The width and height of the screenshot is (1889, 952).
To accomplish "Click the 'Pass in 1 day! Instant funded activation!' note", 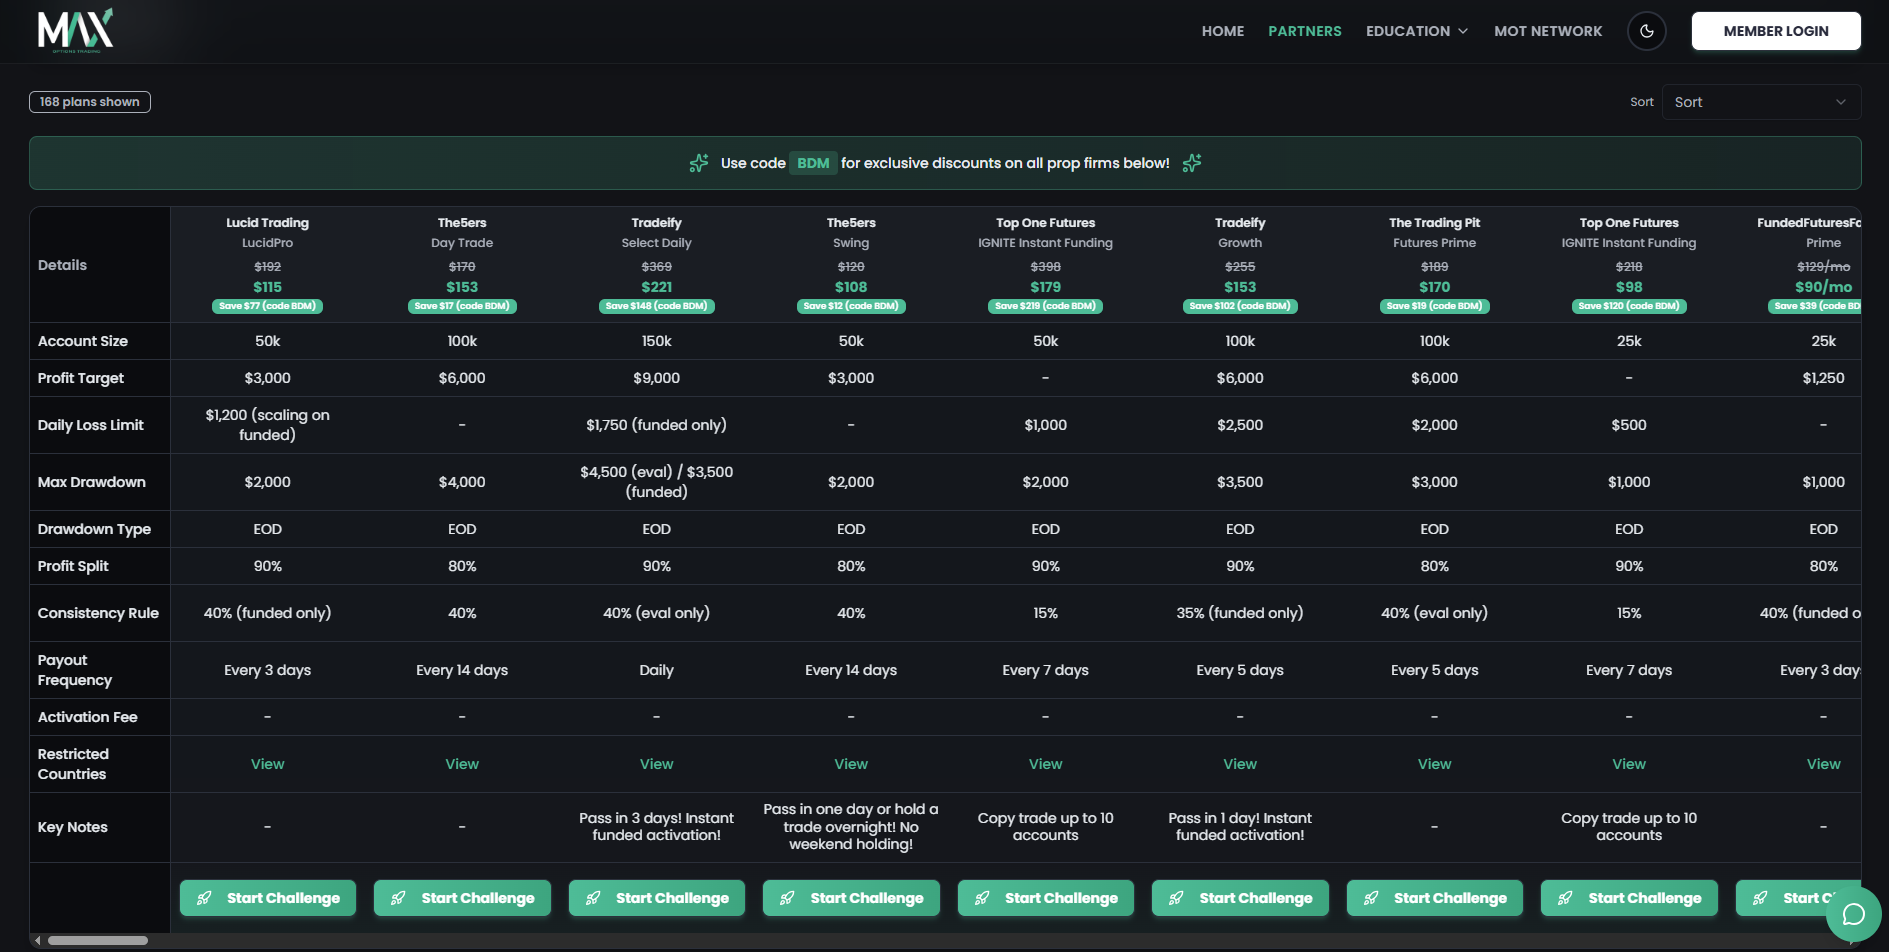I will pyautogui.click(x=1240, y=827).
